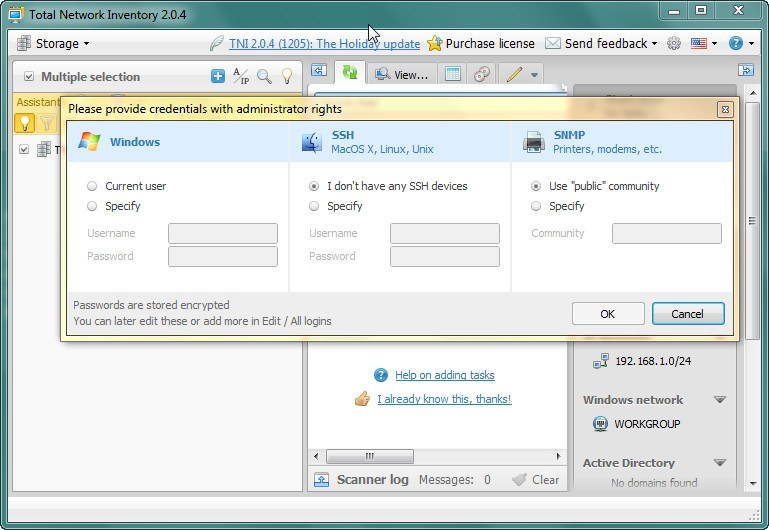Click the SSH Mac Finder icon
Screen dimensions: 769x530
pyautogui.click(x=312, y=142)
